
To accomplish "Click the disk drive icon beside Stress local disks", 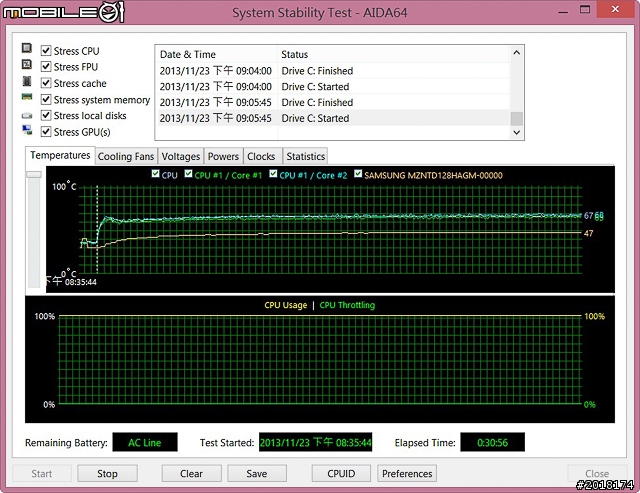I will pos(27,116).
